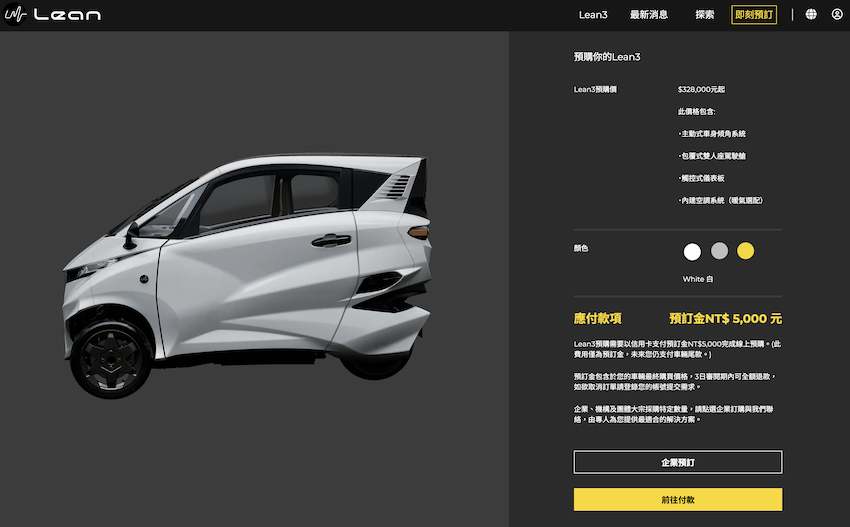The image size is (850, 527).
Task: Click the 內建空調系統 feature text
Action: pyautogui.click(x=720, y=200)
